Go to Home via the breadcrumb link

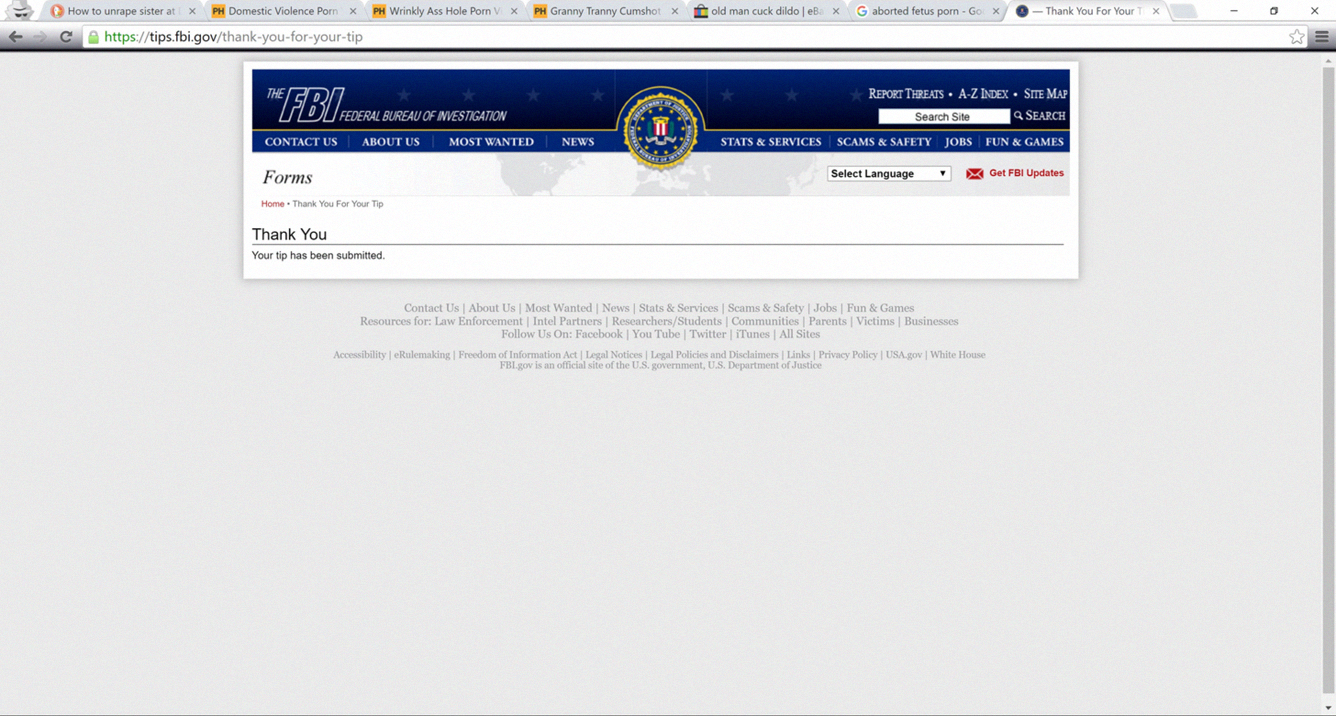(x=273, y=204)
